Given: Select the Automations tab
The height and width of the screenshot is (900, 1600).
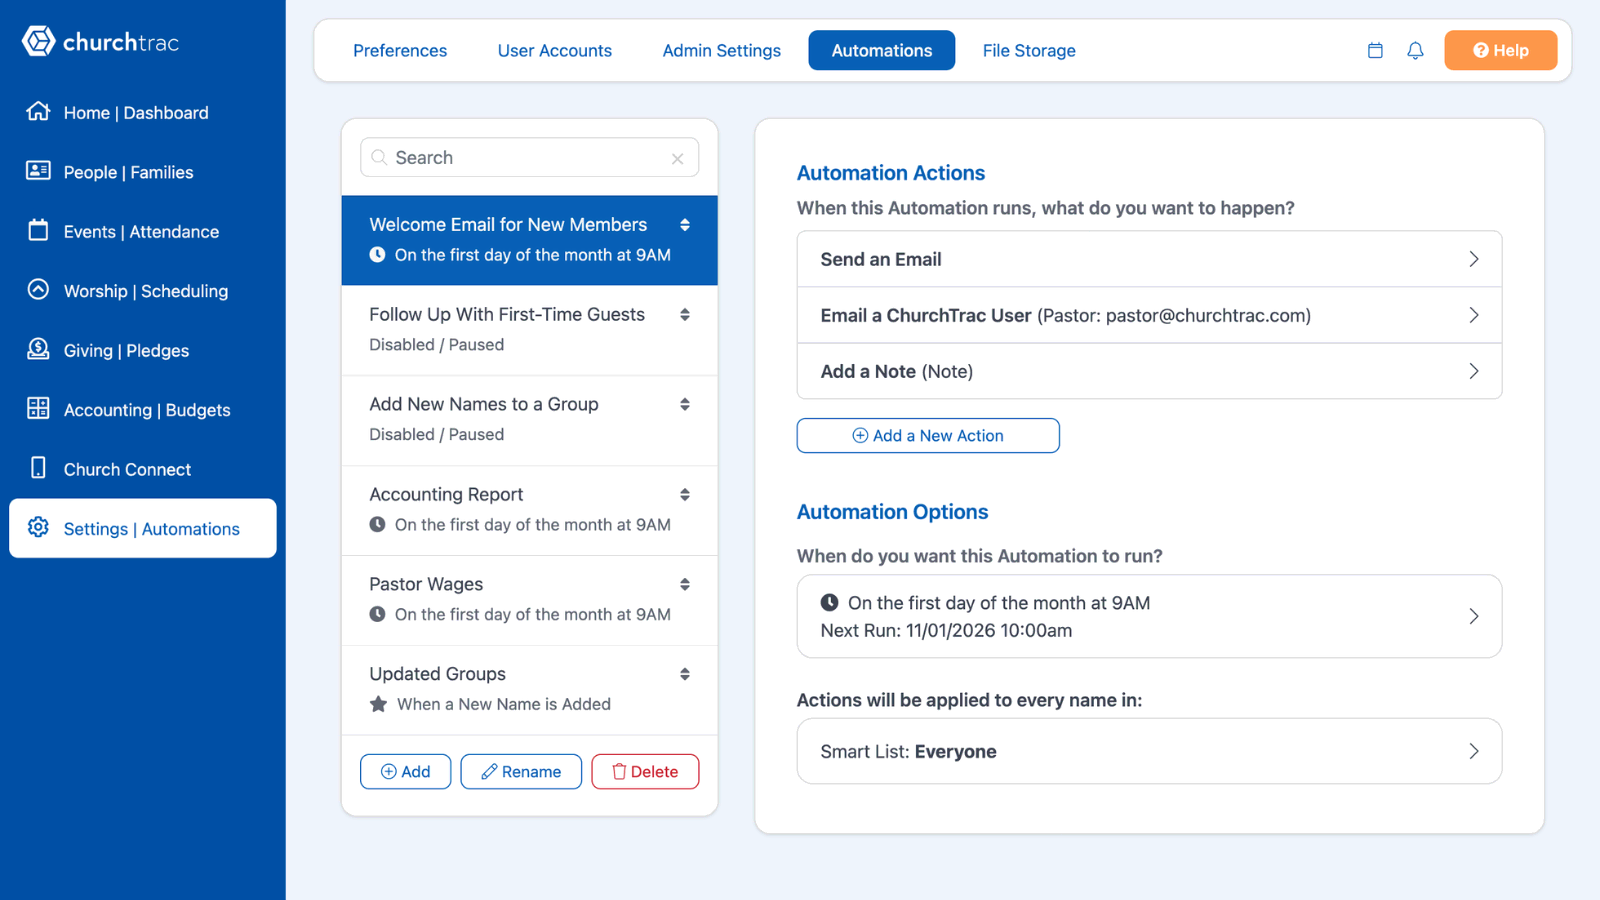Looking at the screenshot, I should (x=882, y=50).
